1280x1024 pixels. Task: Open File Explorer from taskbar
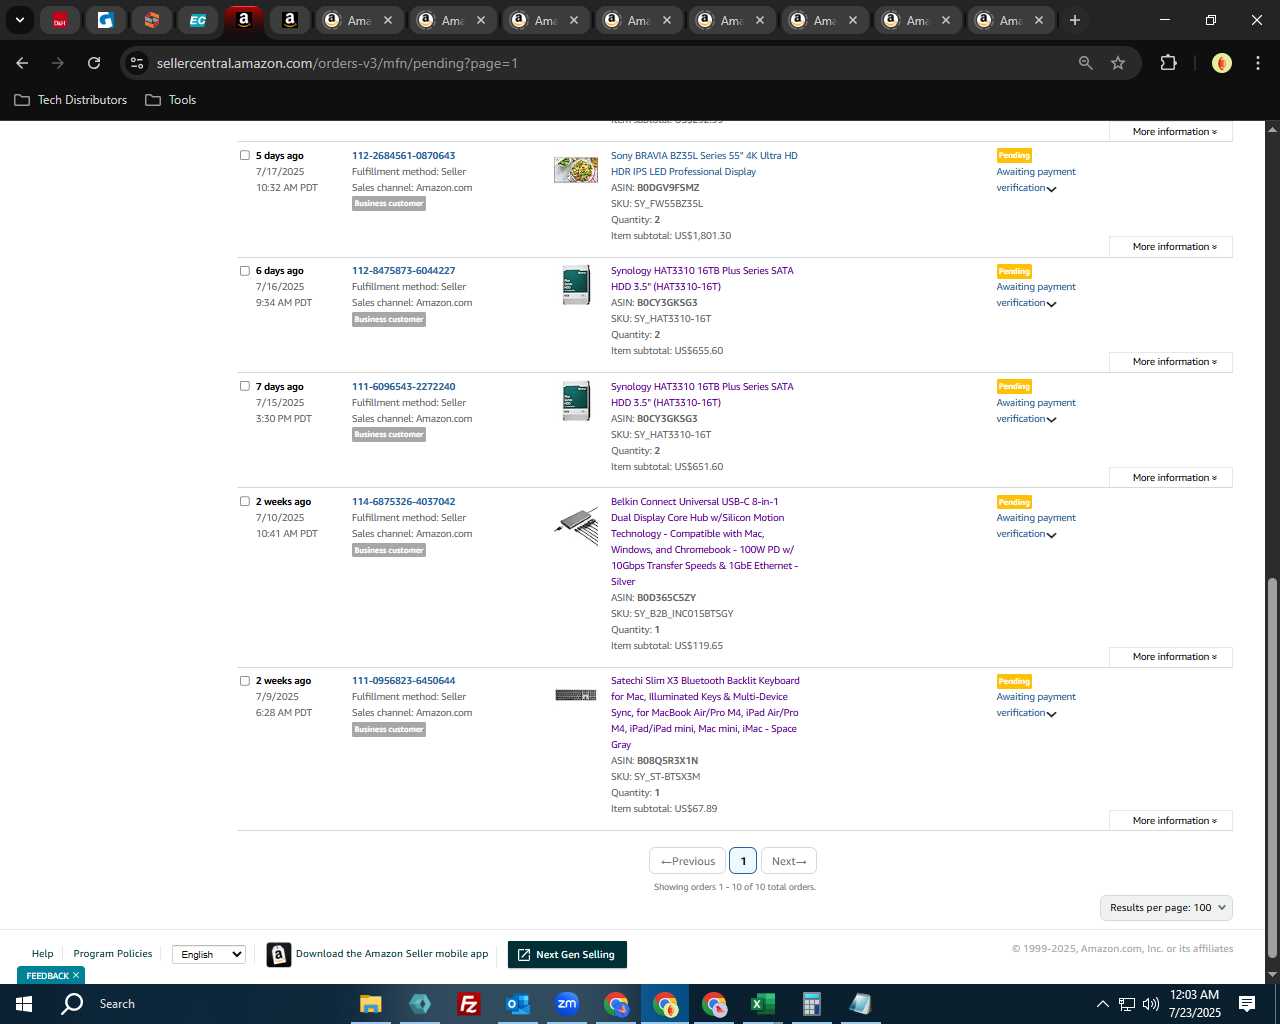(371, 1004)
